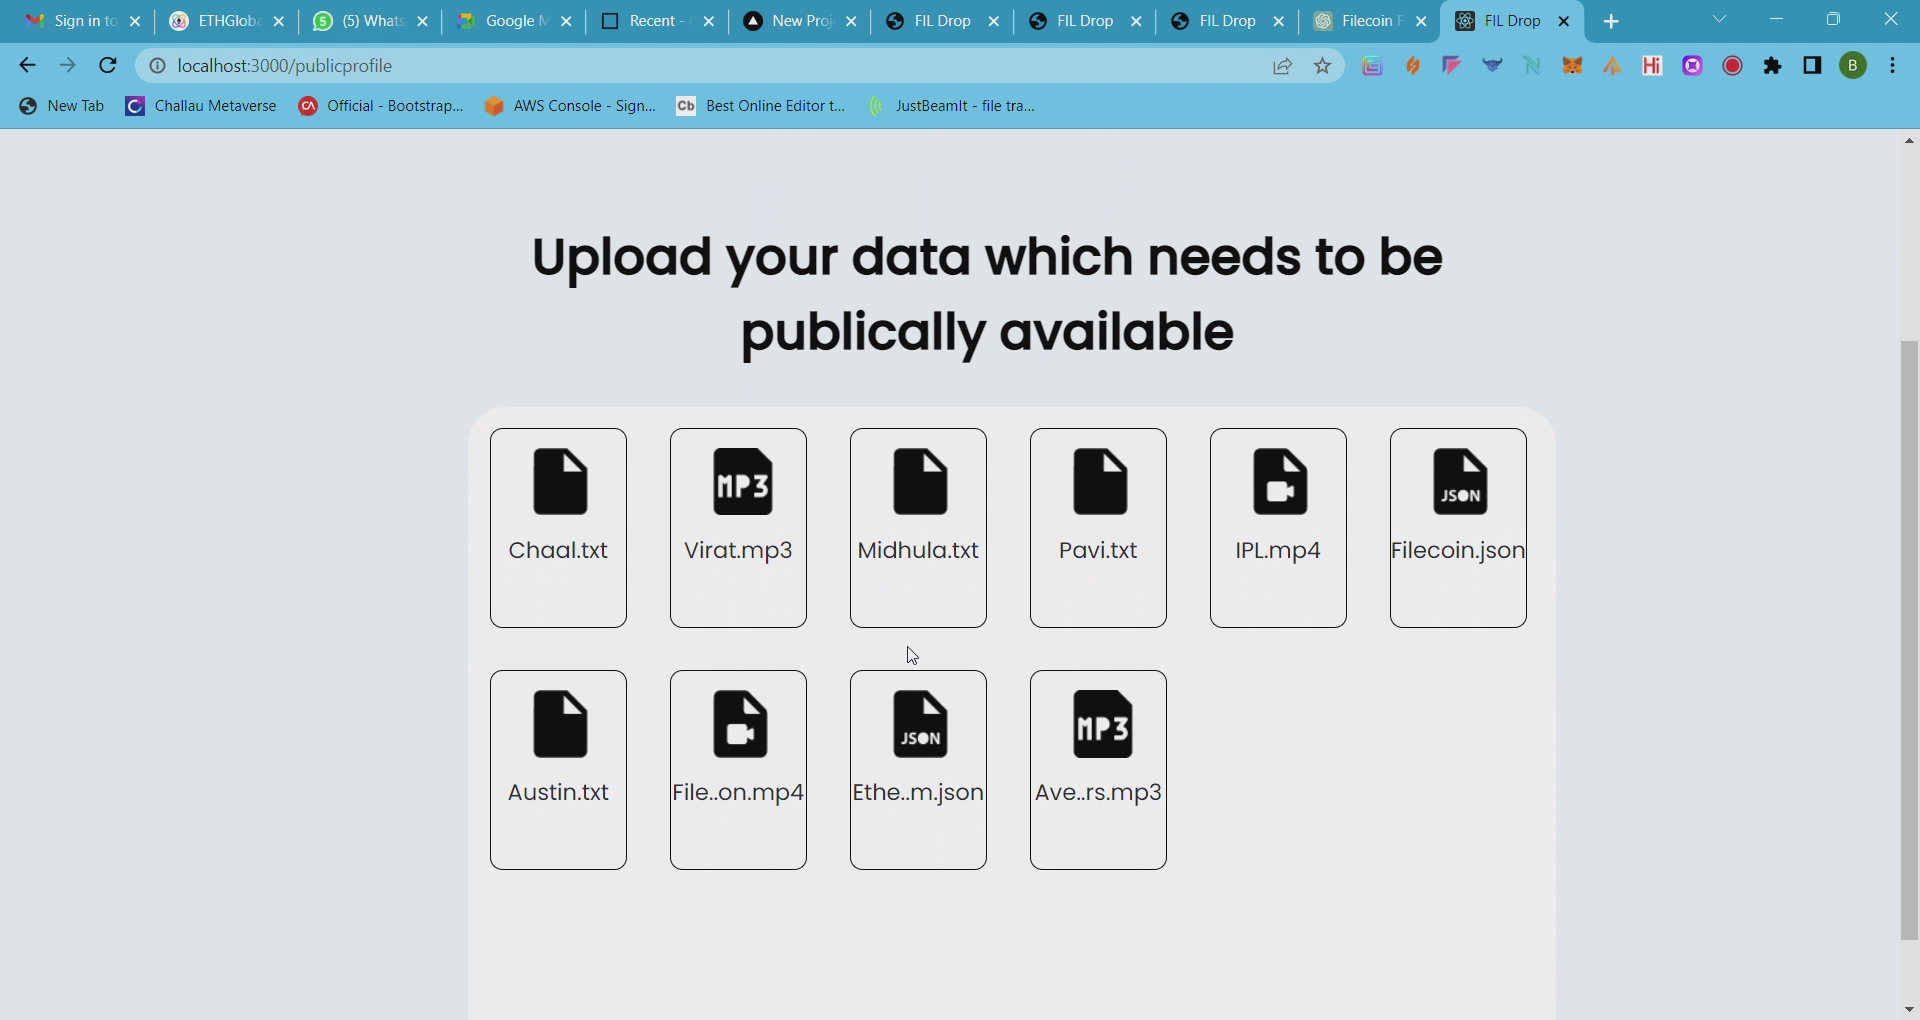Open the Official - Bootstrap bookmark

point(381,106)
